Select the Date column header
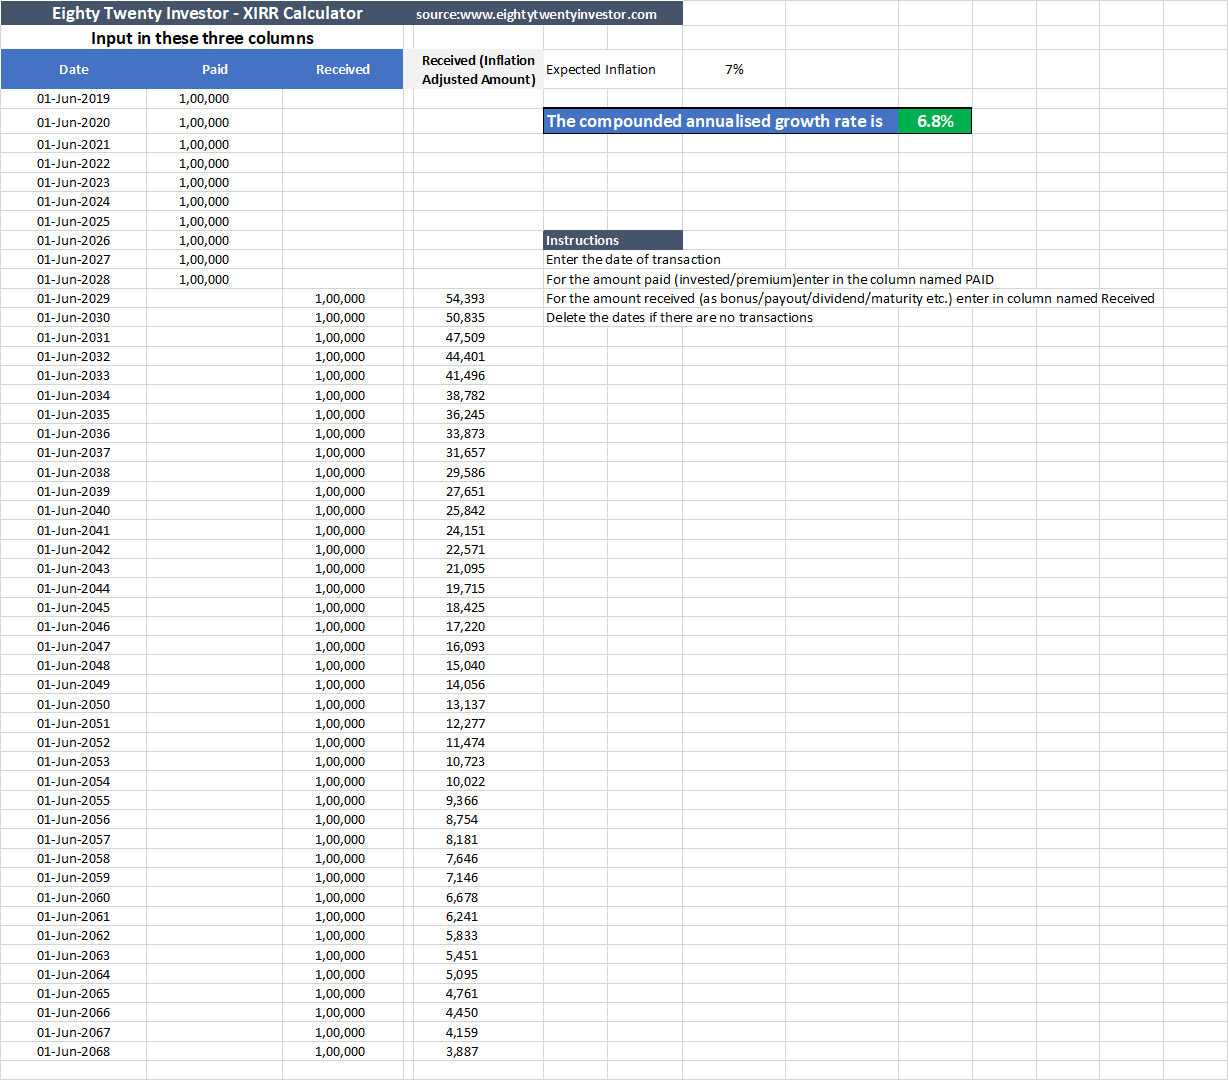The width and height of the screenshot is (1229, 1081). 74,70
